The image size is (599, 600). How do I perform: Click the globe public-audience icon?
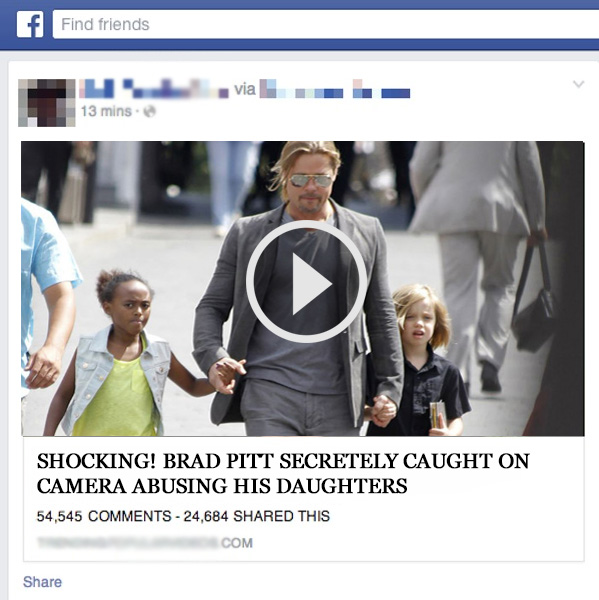click(x=150, y=111)
